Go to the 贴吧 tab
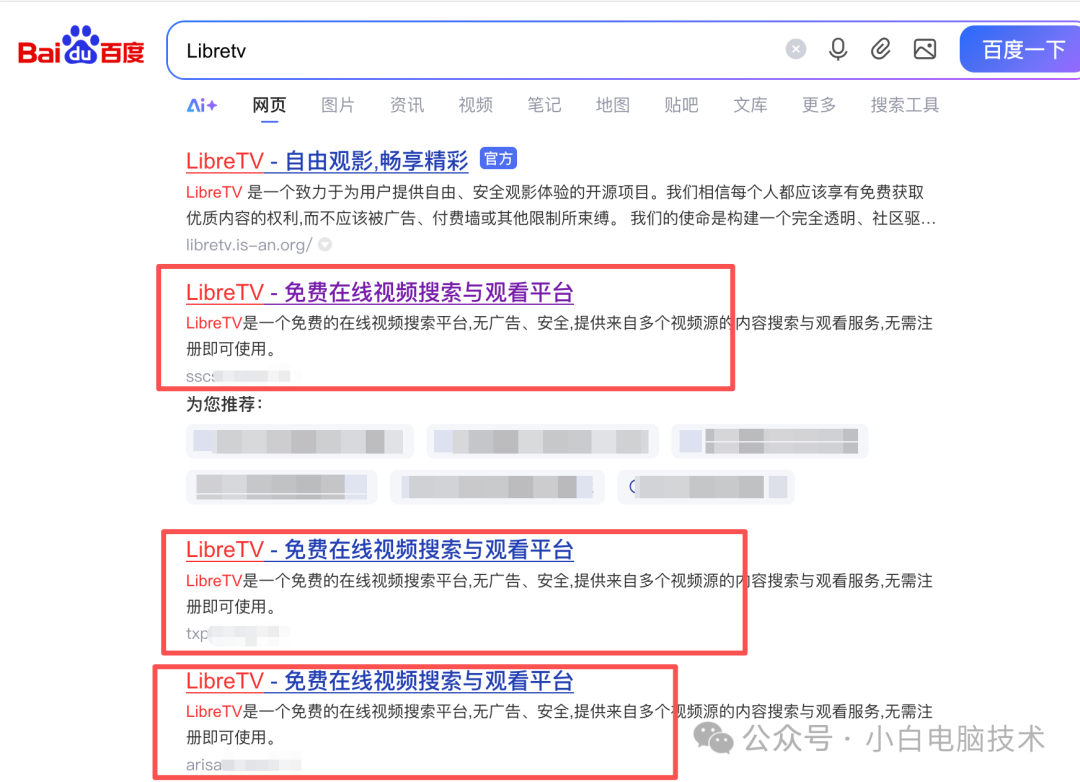This screenshot has height=782, width=1080. [681, 105]
